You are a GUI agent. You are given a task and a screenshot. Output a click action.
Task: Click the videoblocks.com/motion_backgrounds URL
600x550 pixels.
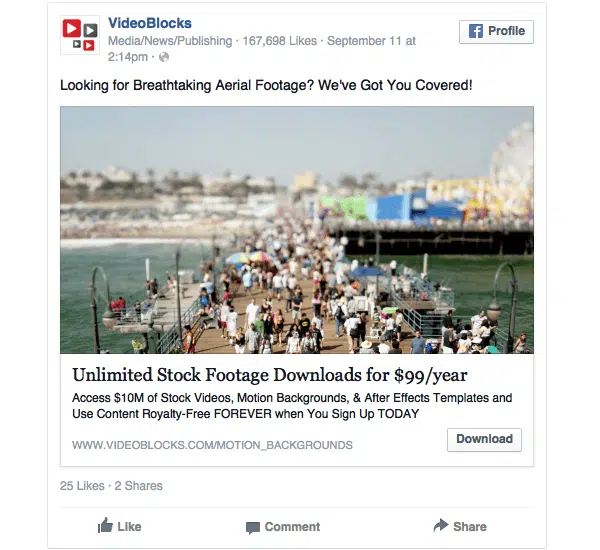tap(212, 445)
